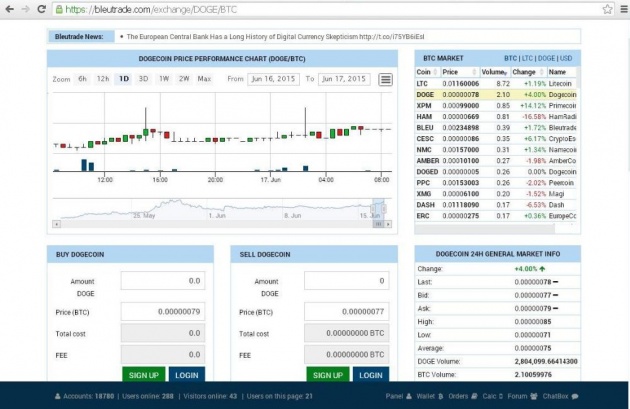Switch to the USD market tab
The image size is (630, 409).
point(566,58)
